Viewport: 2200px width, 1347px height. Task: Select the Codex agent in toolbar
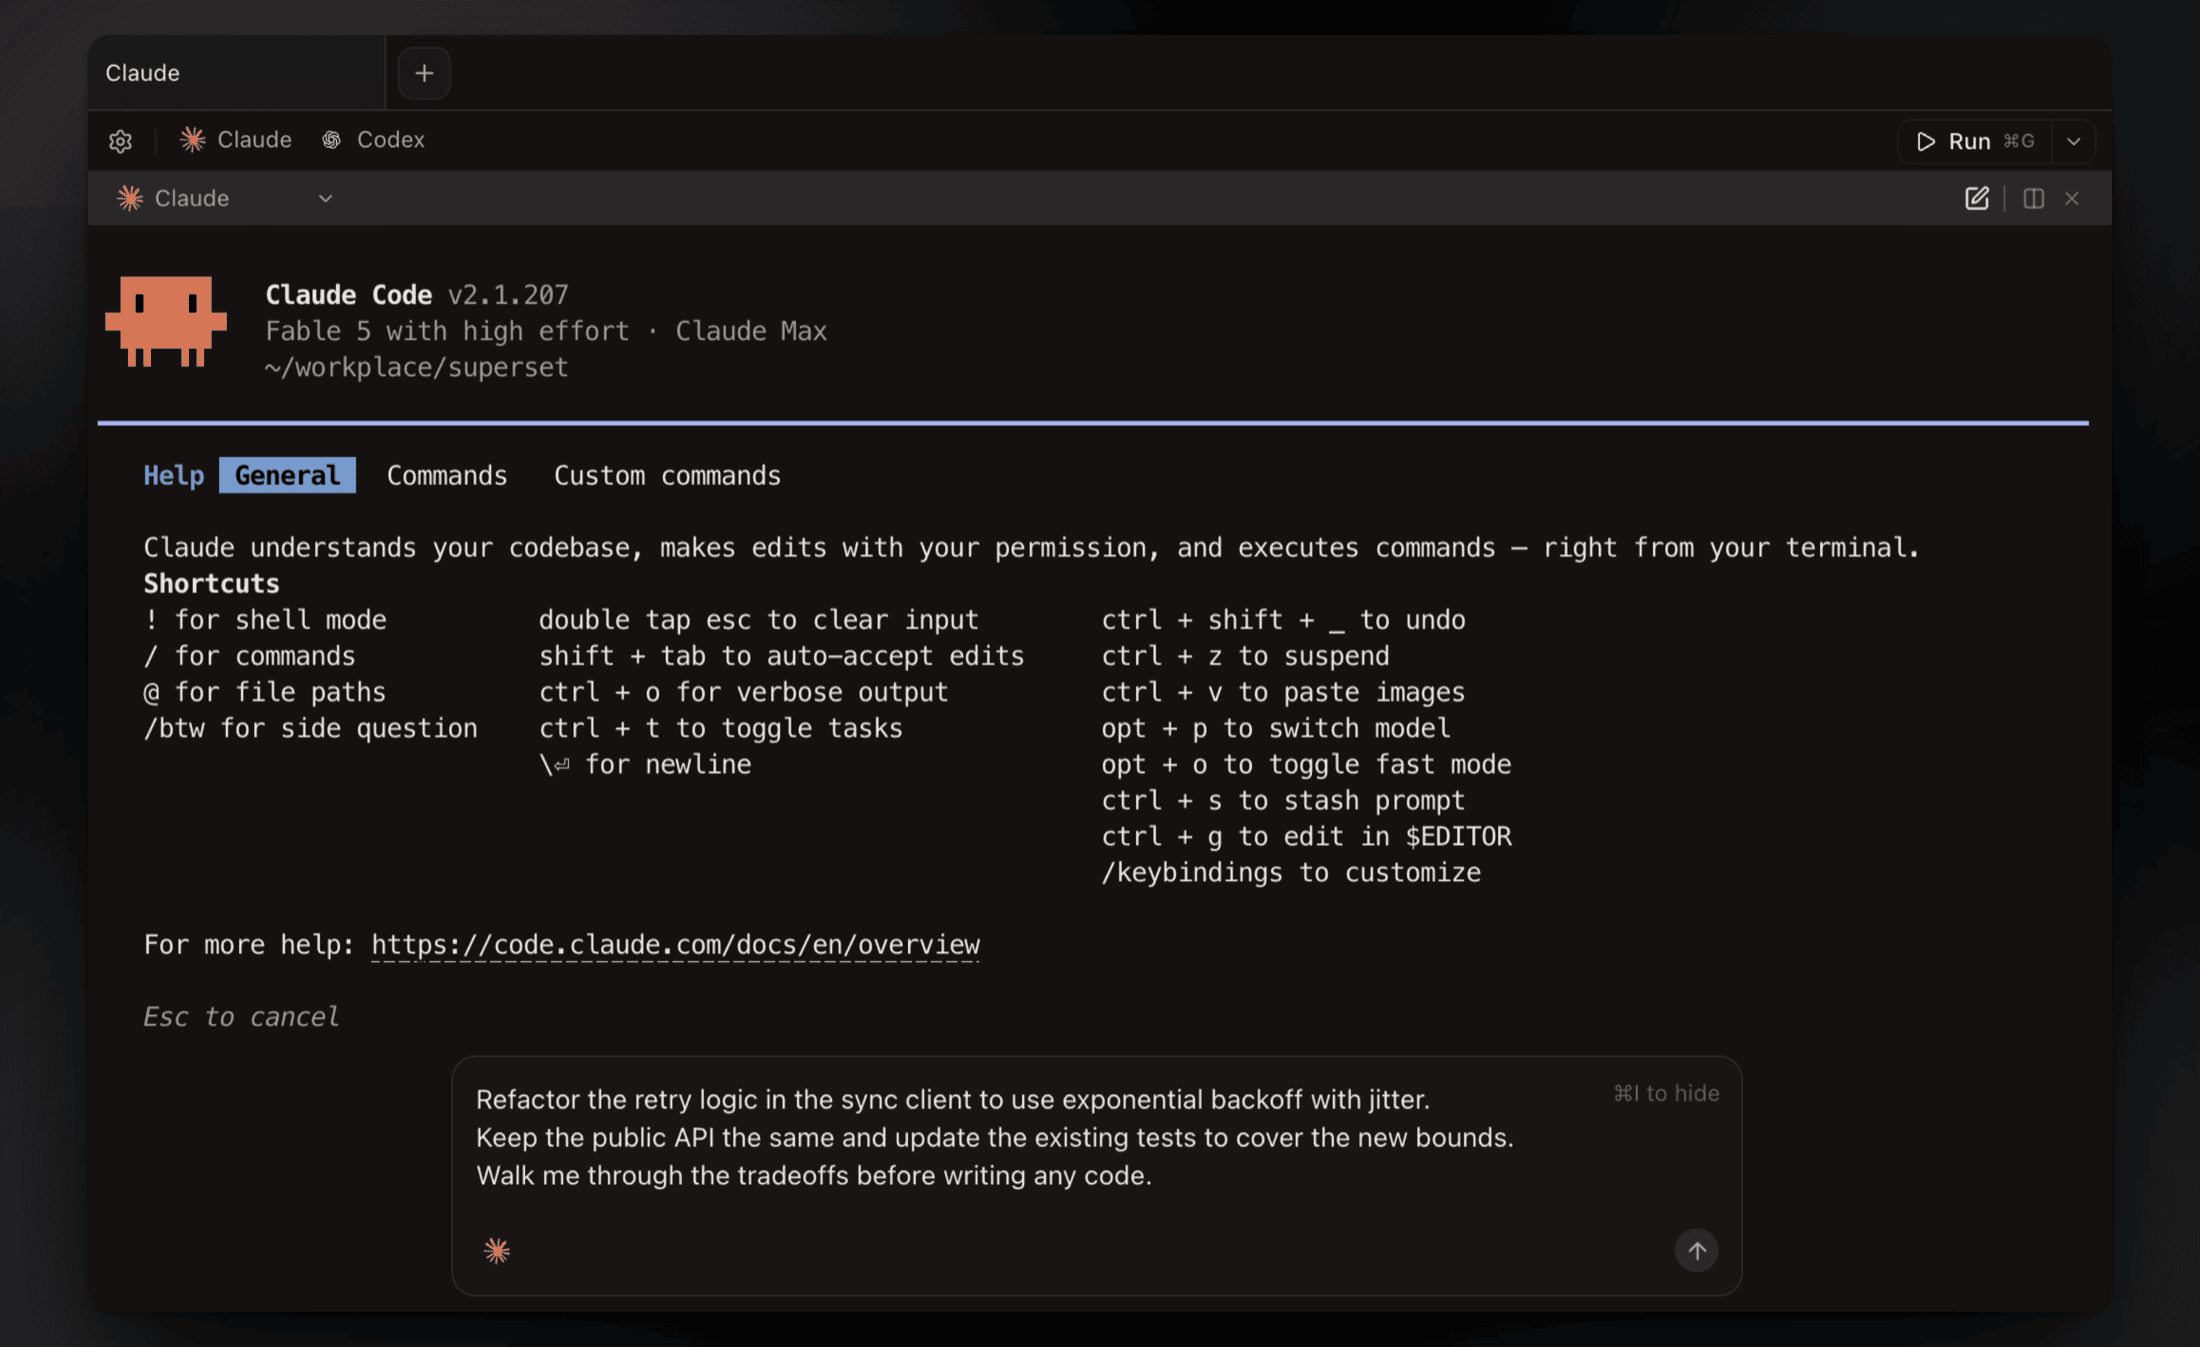(x=373, y=140)
